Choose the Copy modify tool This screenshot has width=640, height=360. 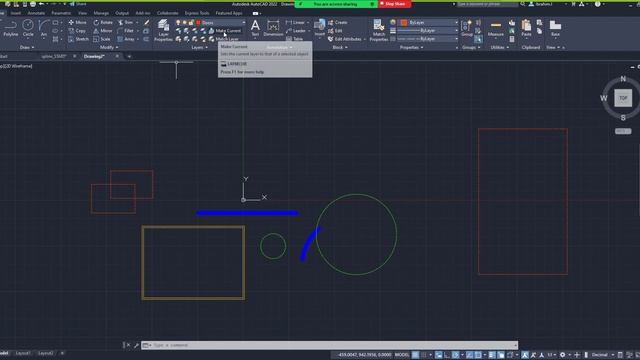(77, 31)
